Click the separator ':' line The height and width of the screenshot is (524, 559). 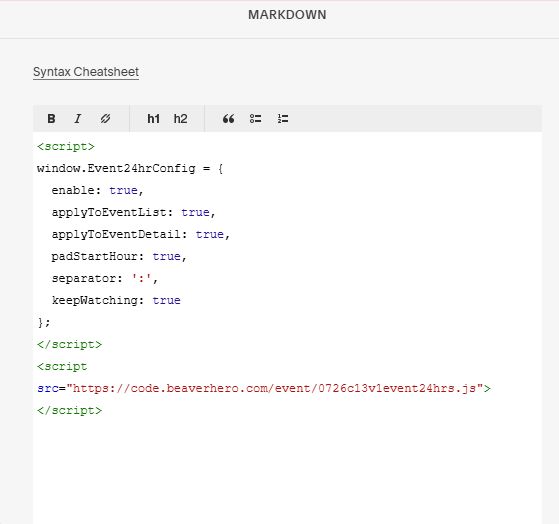pos(105,278)
